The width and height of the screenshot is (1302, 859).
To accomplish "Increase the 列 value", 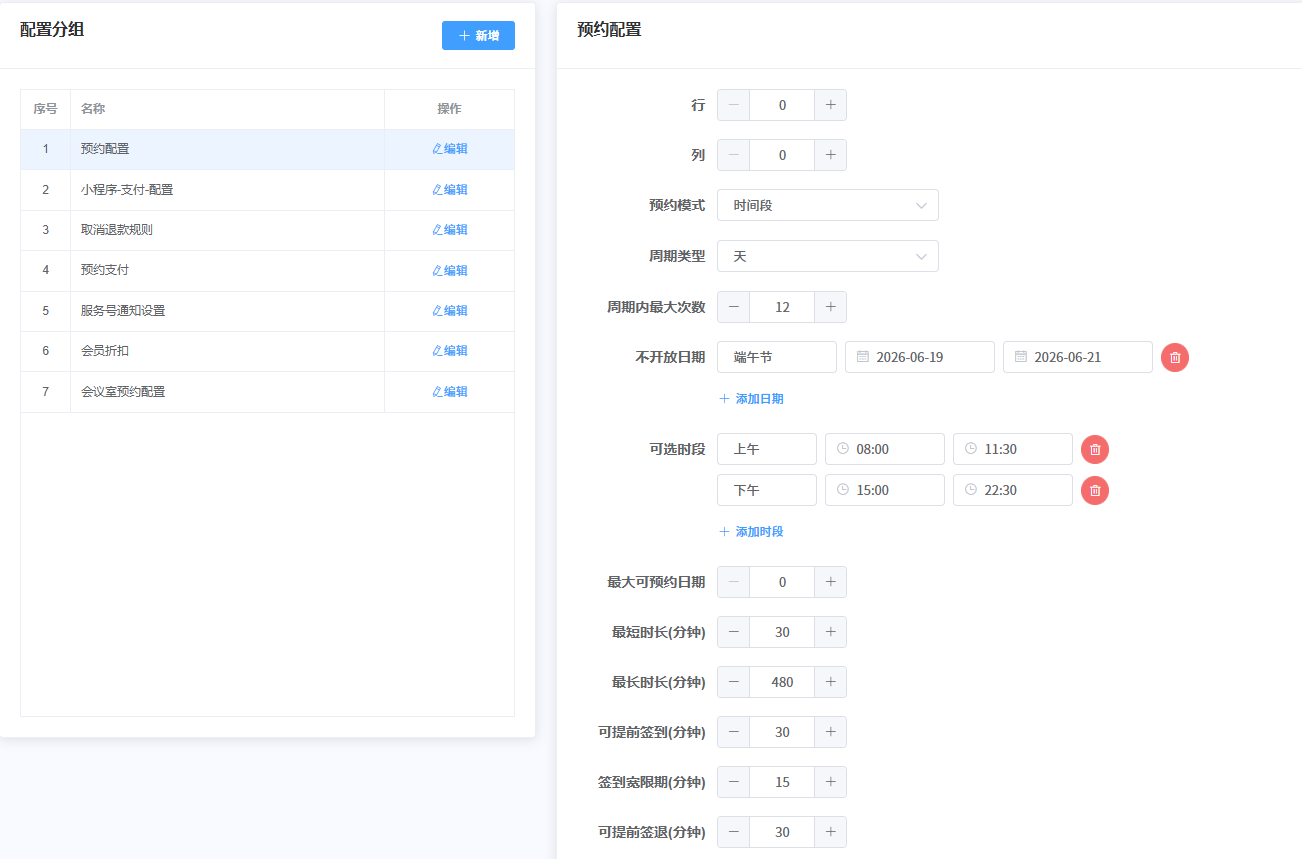I will [831, 155].
